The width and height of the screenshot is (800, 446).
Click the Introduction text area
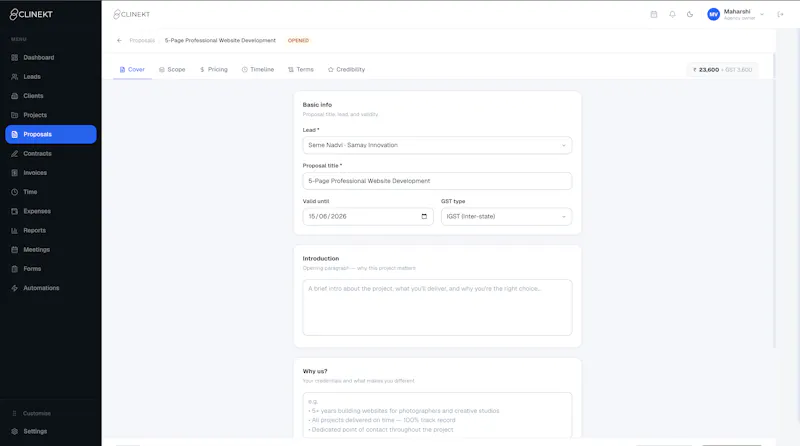click(x=437, y=307)
